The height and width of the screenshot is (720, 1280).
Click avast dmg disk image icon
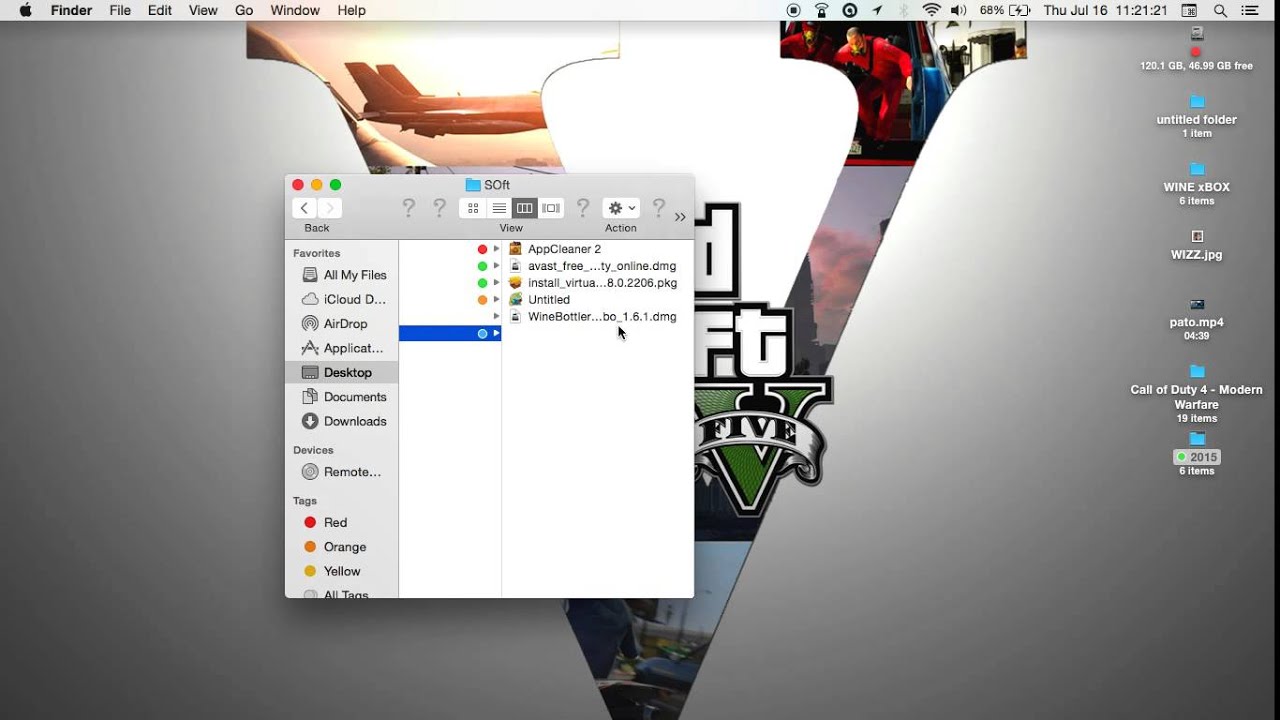(516, 266)
